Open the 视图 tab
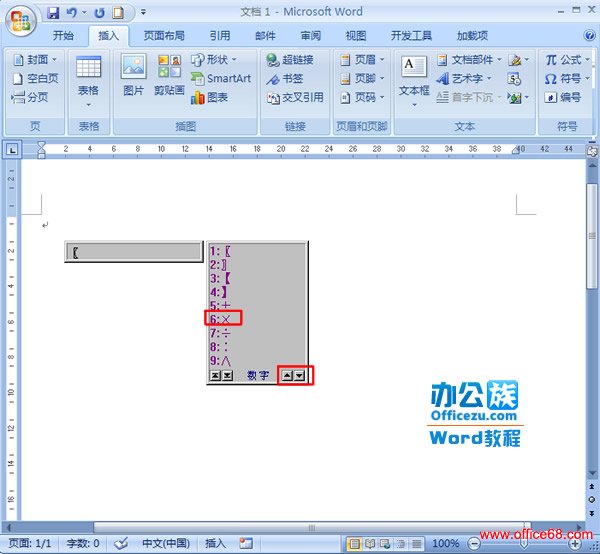This screenshot has width=600, height=554. click(x=356, y=36)
